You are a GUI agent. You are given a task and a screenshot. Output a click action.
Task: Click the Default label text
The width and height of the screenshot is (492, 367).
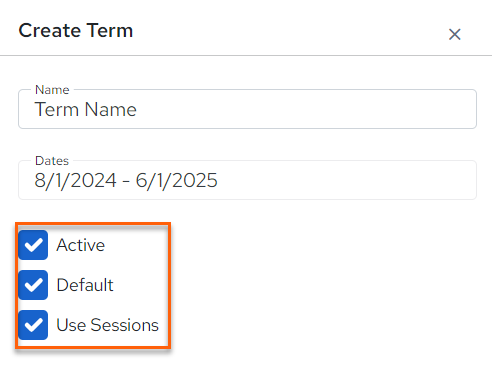click(x=85, y=285)
